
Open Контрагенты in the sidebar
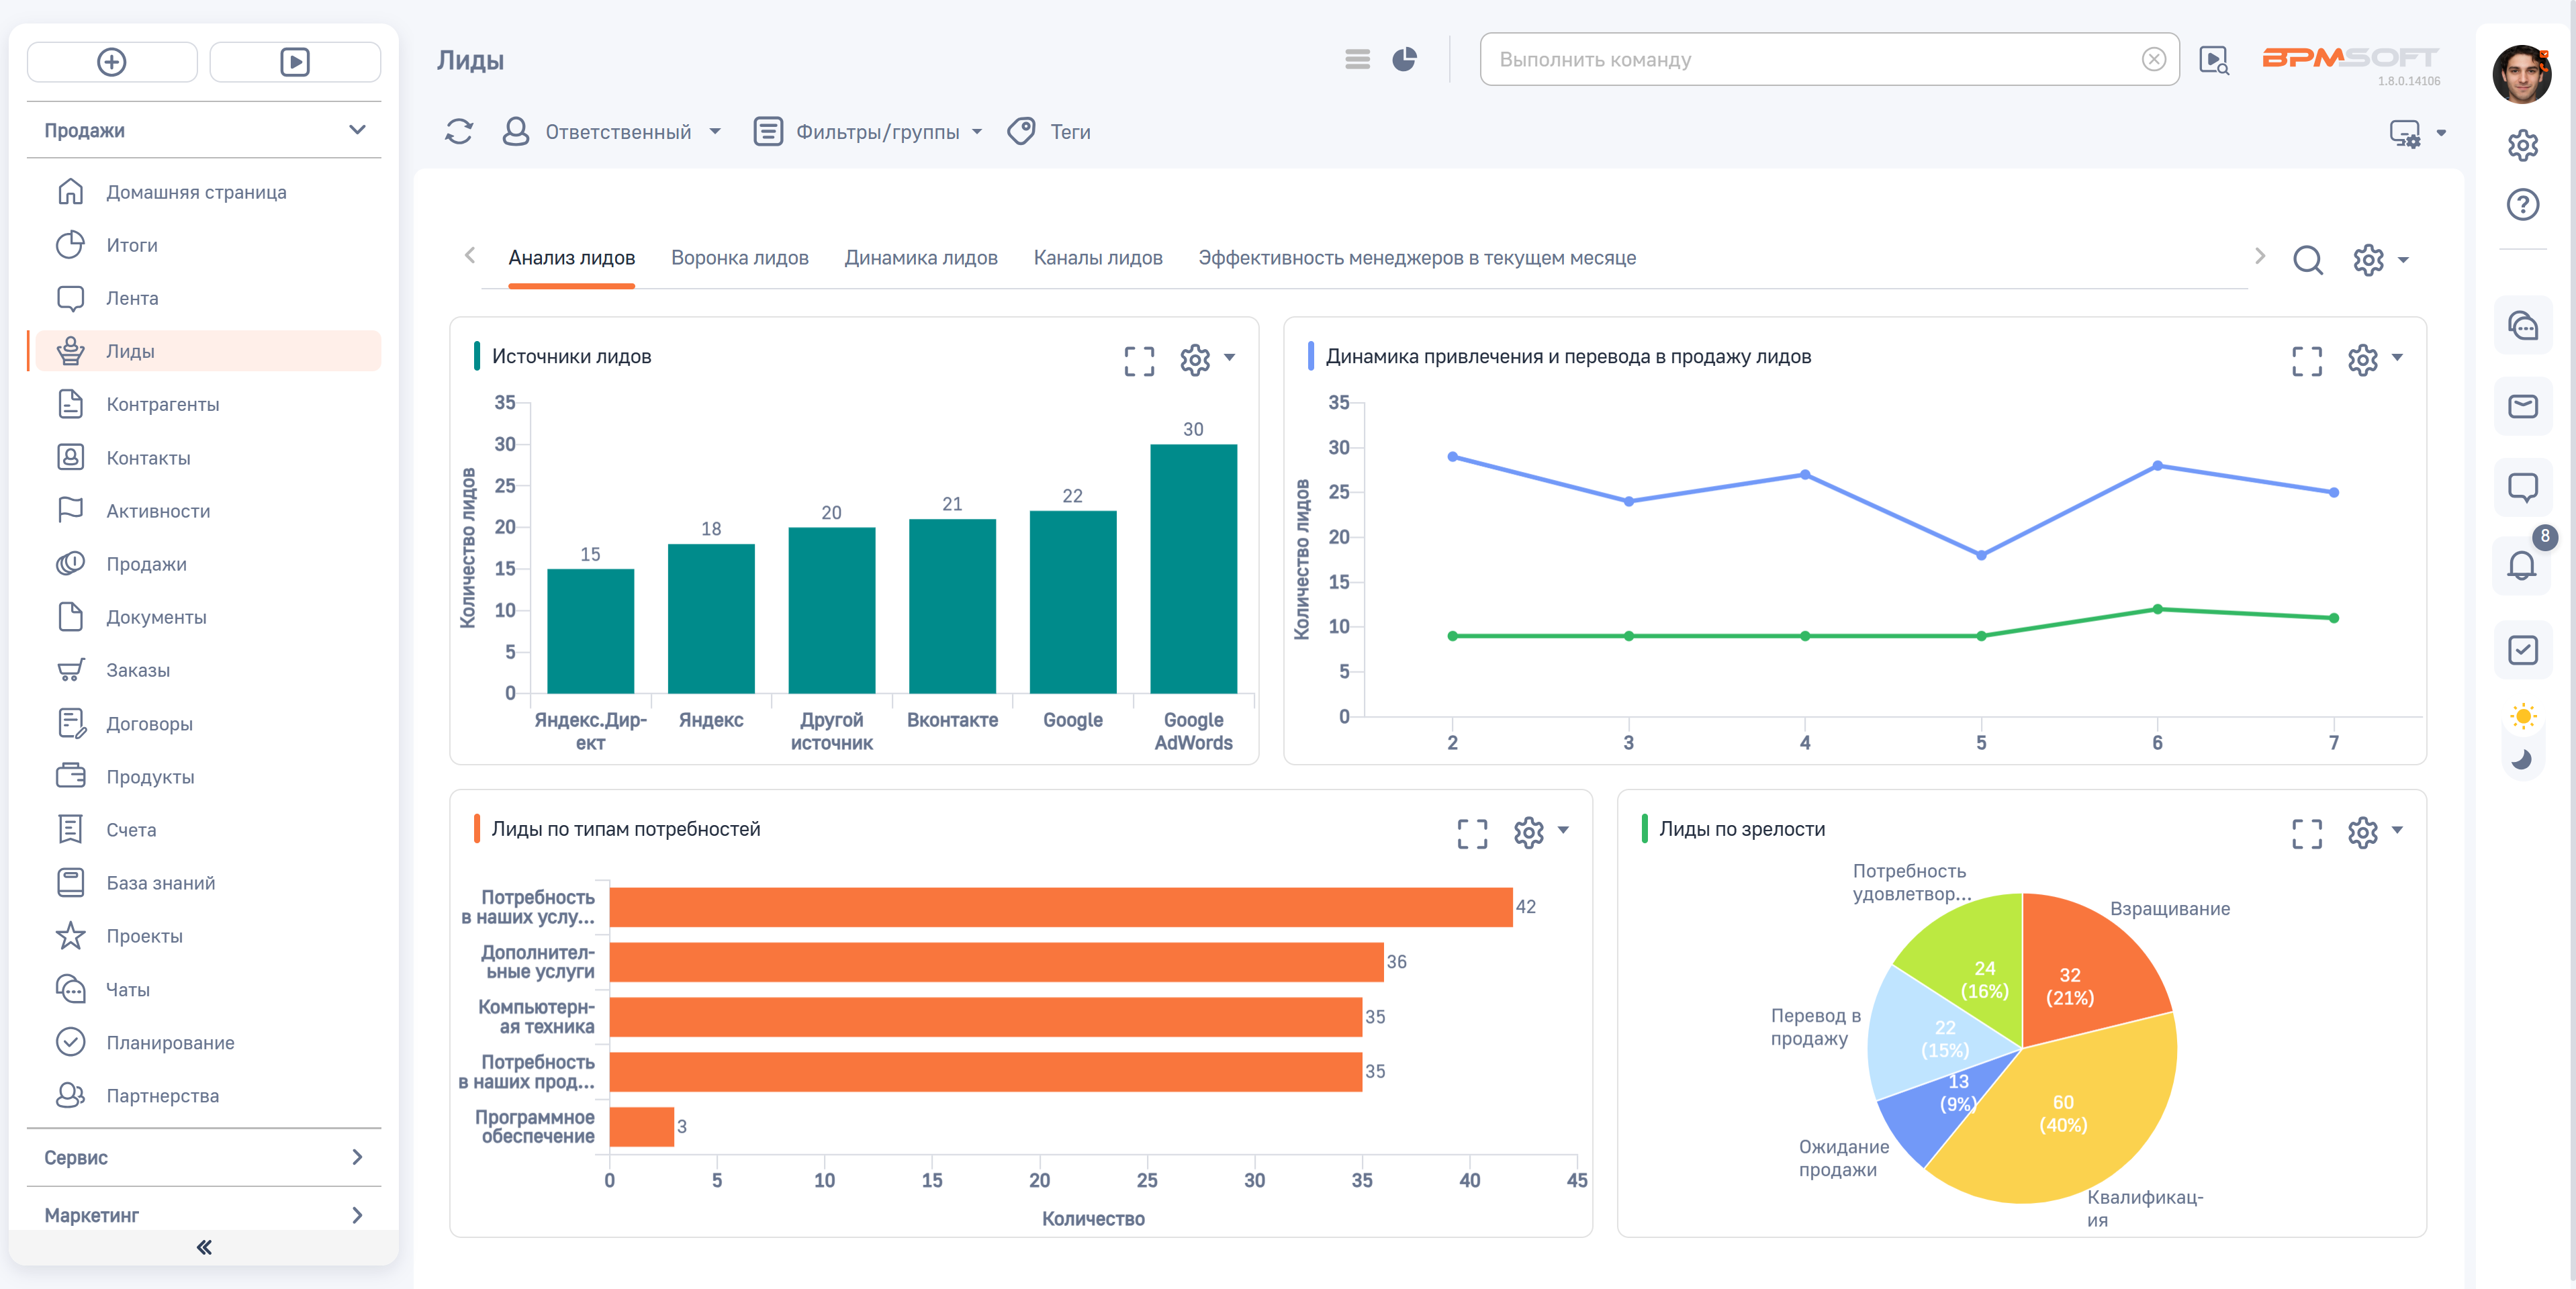click(162, 404)
